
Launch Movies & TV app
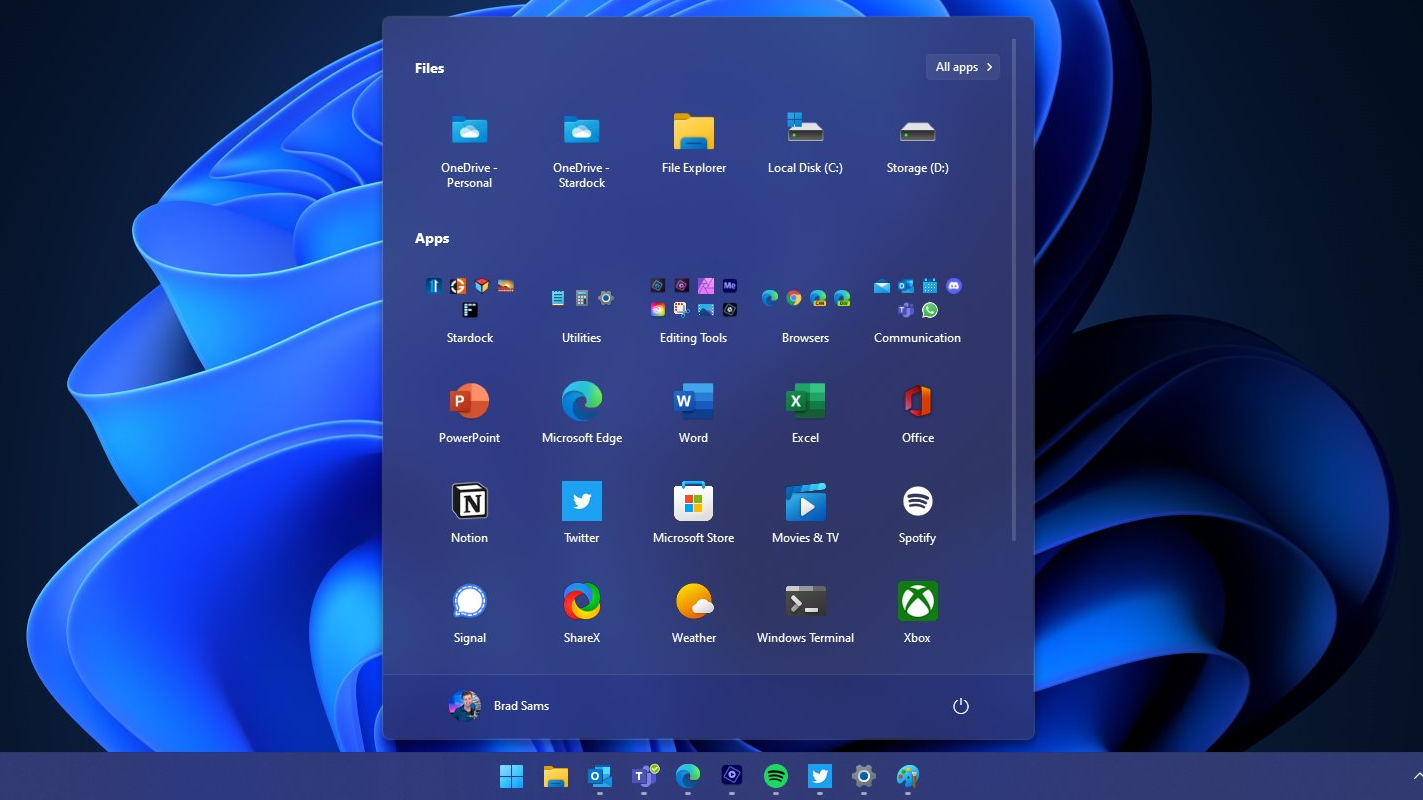click(805, 512)
